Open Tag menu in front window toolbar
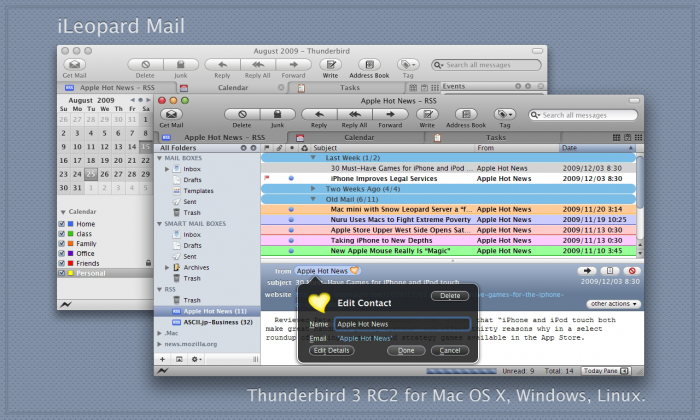The height and width of the screenshot is (420, 700). [505, 114]
